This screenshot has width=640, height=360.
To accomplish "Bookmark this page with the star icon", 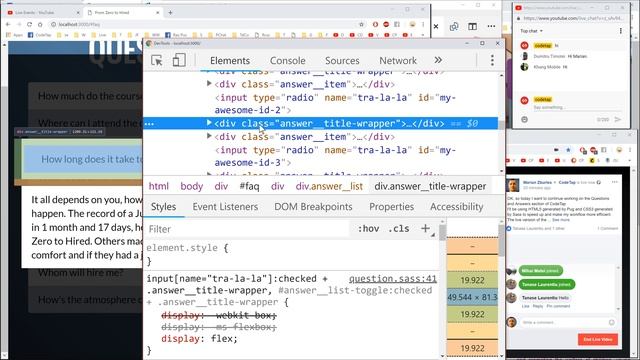I will (x=361, y=24).
